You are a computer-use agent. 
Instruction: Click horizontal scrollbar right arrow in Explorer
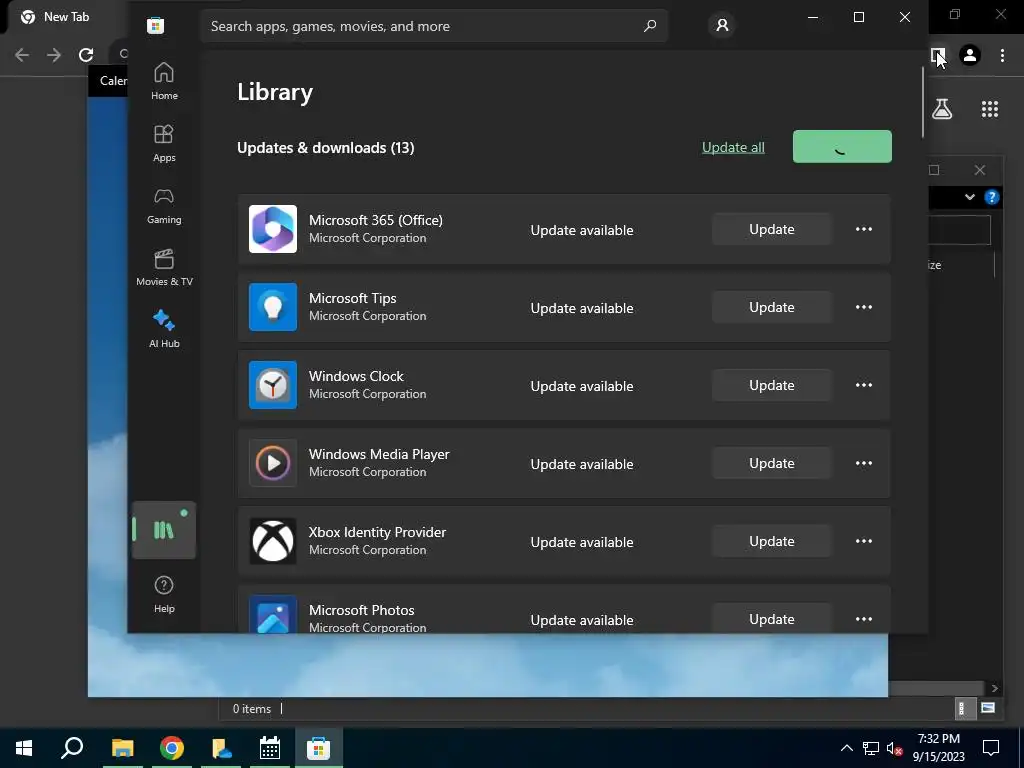[994, 688]
